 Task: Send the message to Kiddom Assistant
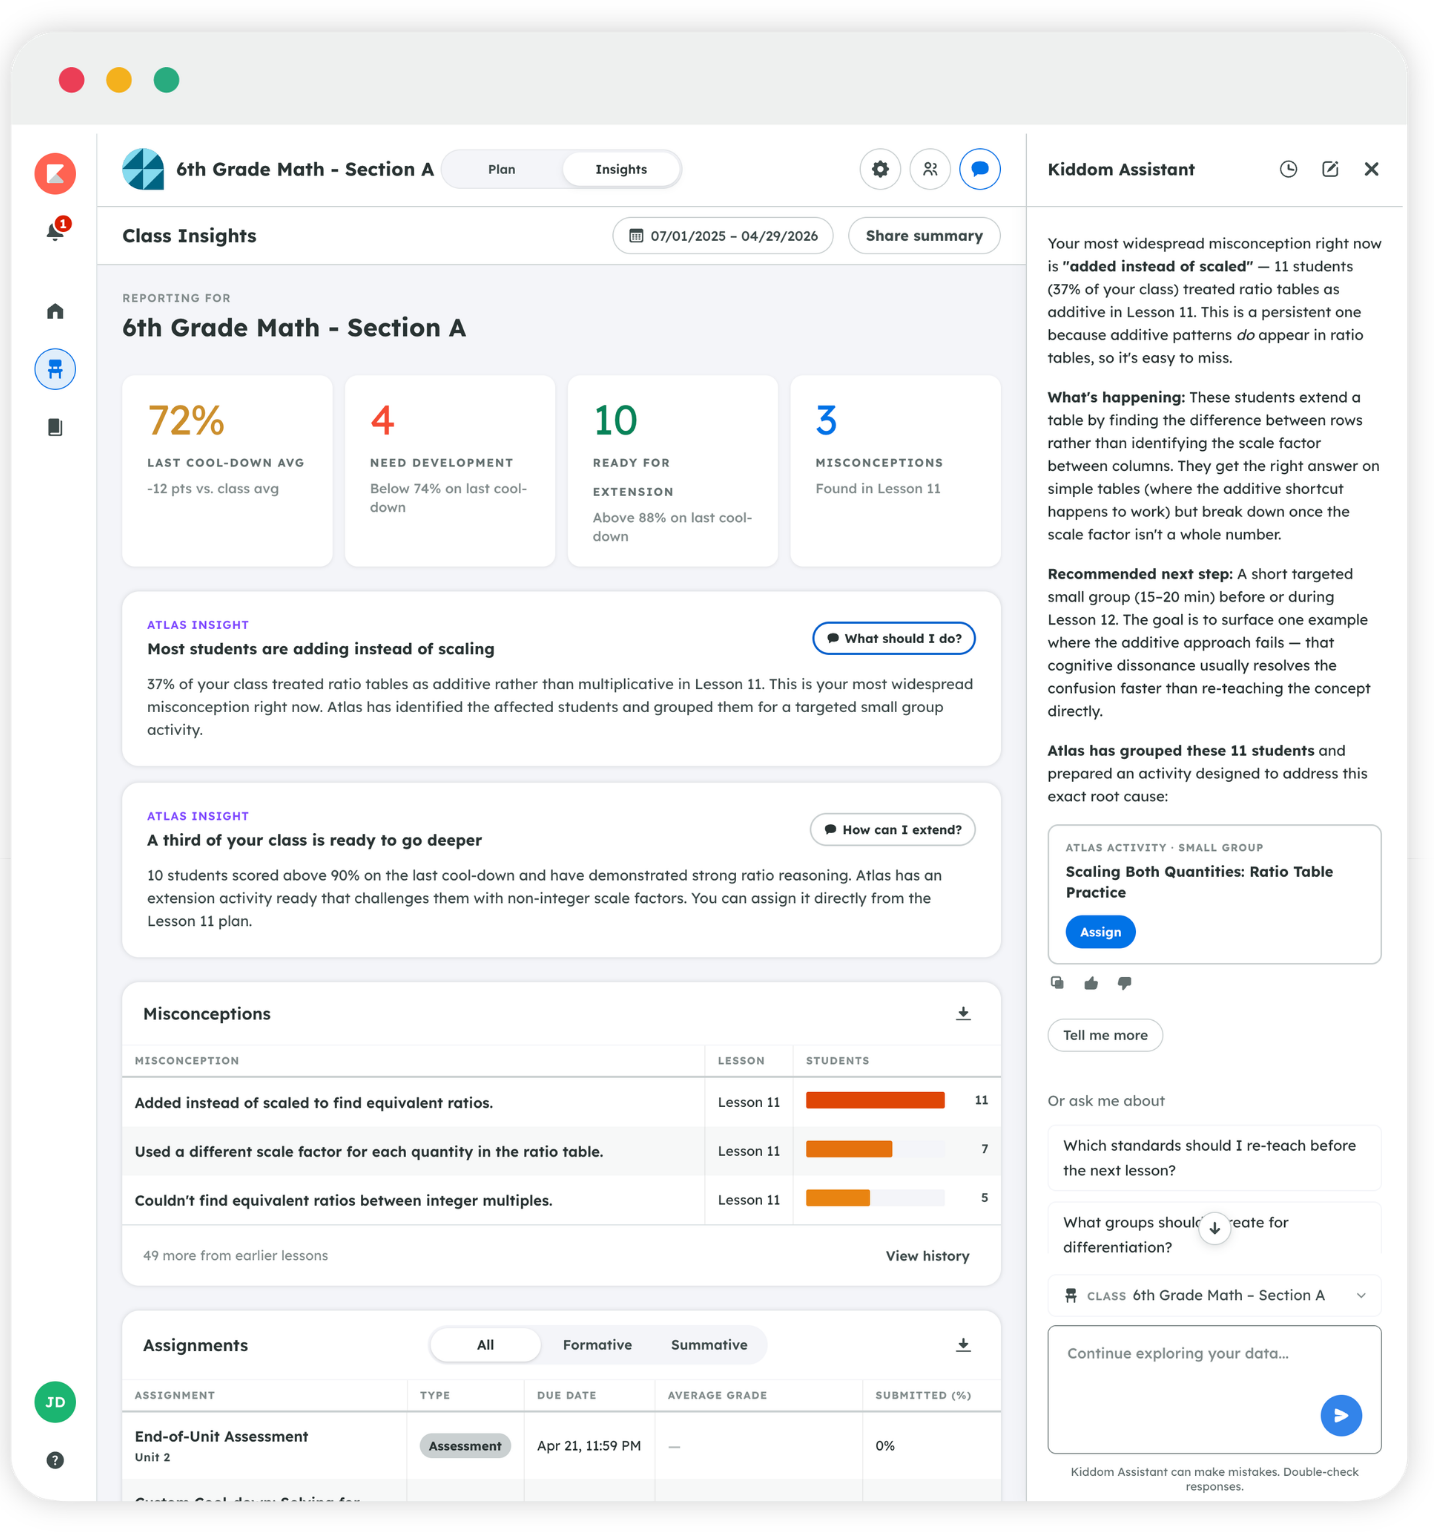pos(1341,1415)
